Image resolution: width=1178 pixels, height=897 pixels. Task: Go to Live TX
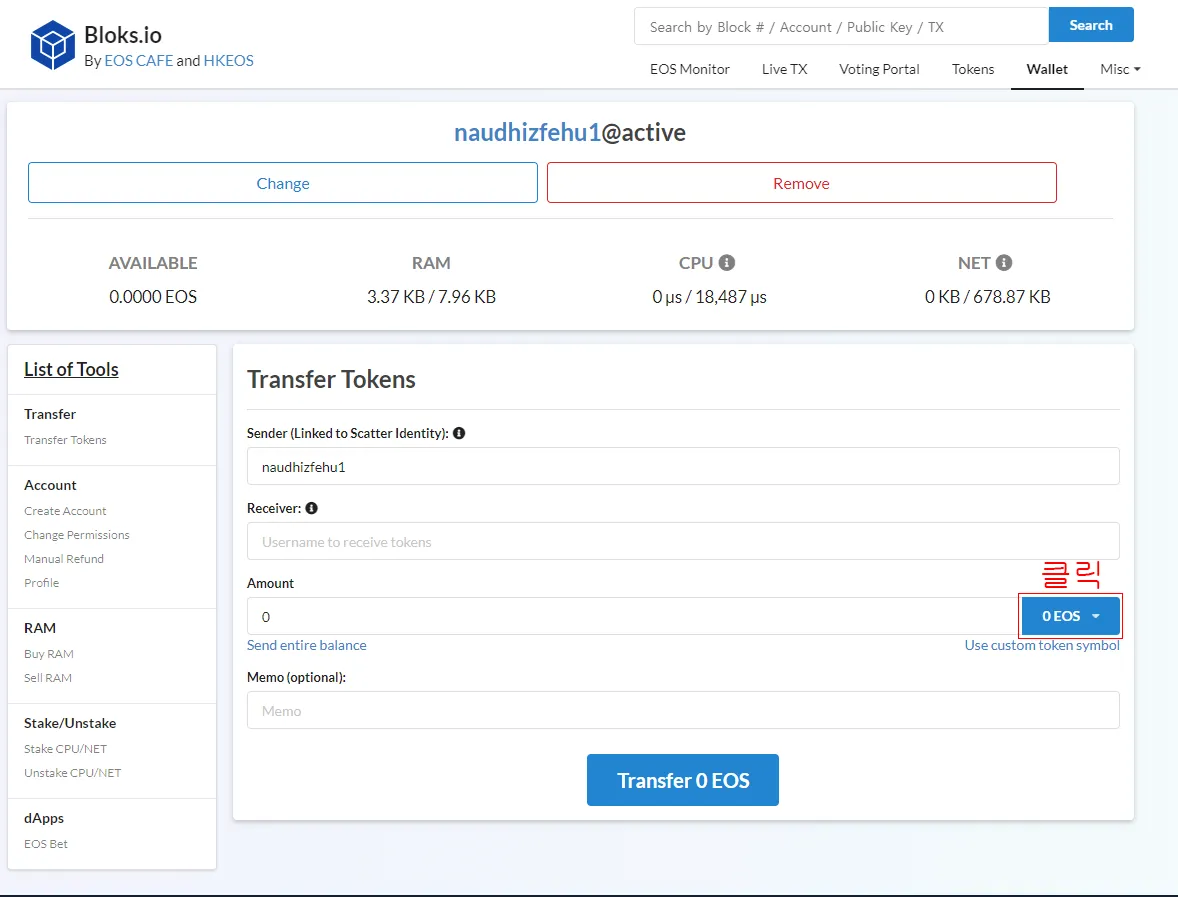[x=784, y=69]
